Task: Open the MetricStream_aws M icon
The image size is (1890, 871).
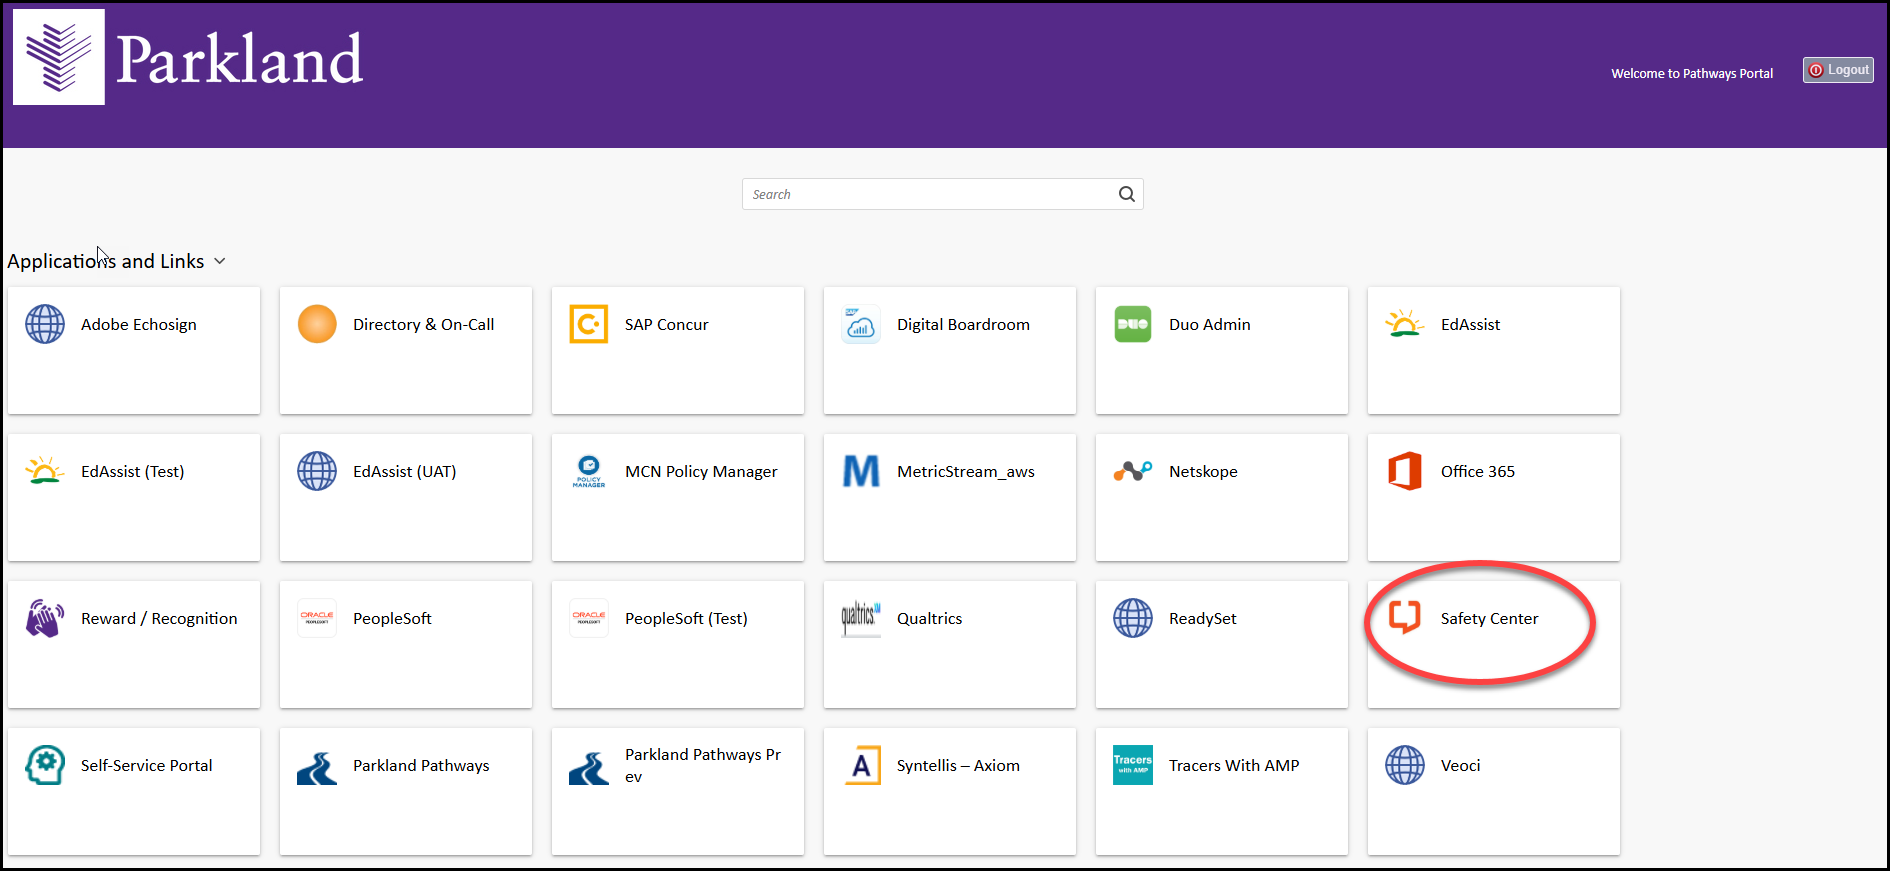Action: coord(861,471)
